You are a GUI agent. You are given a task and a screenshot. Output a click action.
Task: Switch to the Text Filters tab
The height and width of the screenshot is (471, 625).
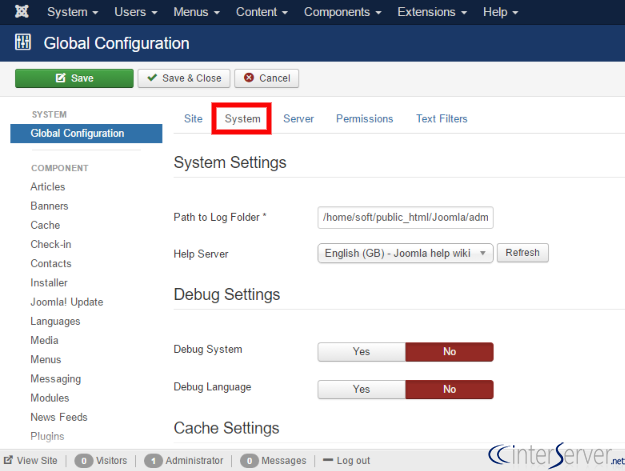pyautogui.click(x=442, y=119)
